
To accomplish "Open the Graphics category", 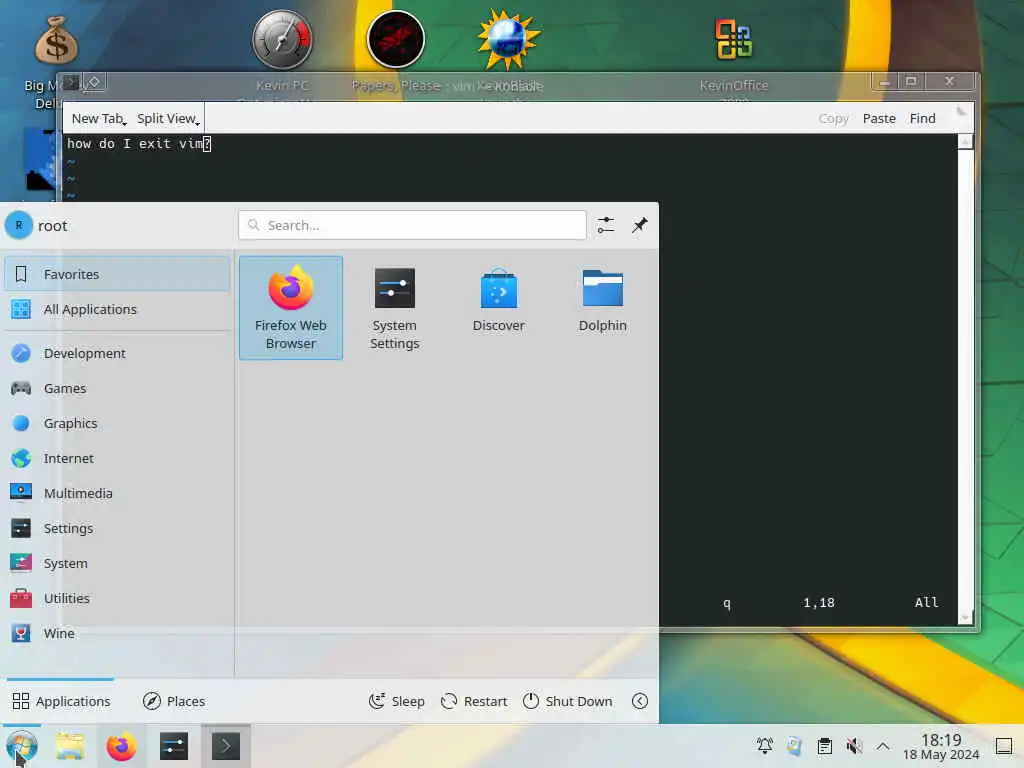I will click(x=117, y=423).
